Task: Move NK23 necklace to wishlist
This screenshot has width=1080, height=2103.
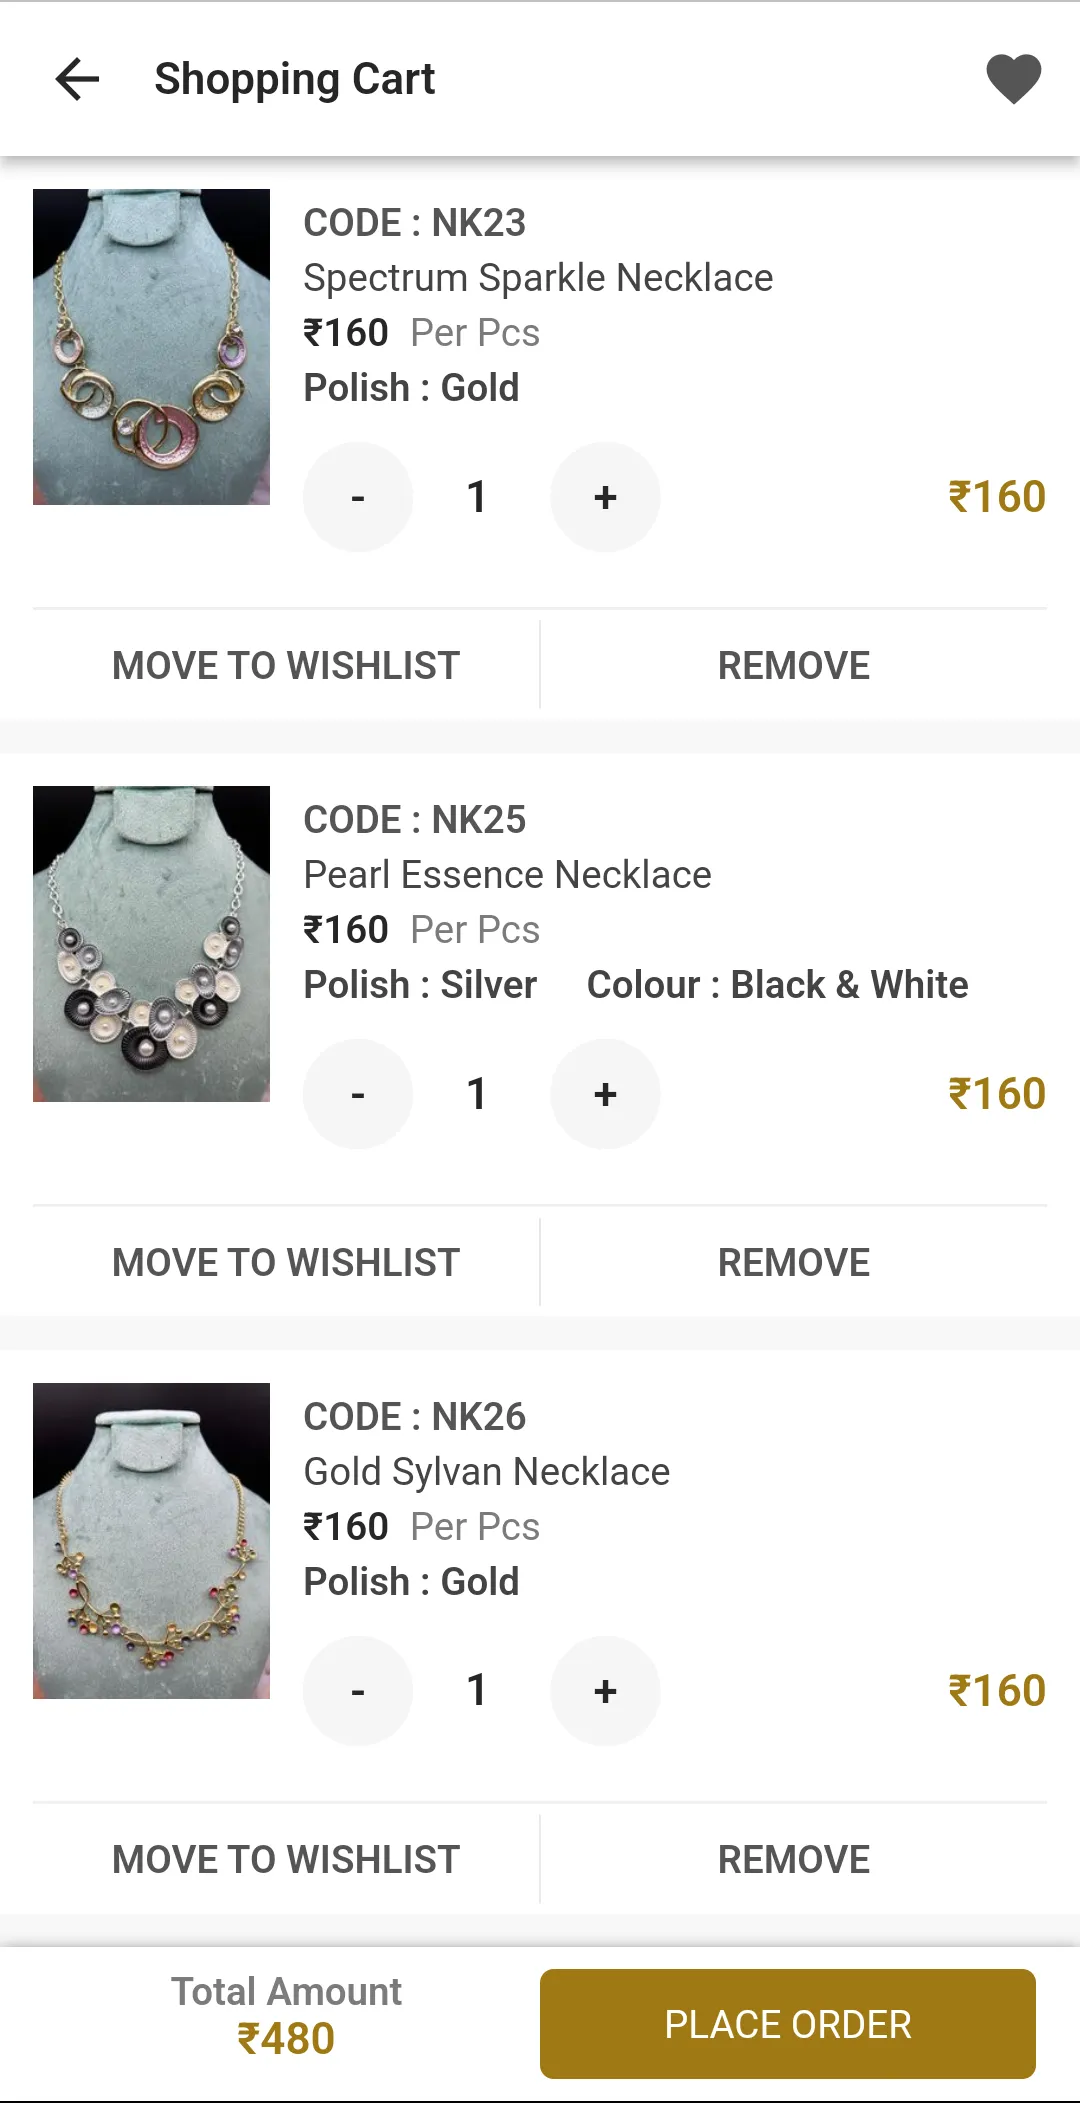Action: pyautogui.click(x=286, y=665)
